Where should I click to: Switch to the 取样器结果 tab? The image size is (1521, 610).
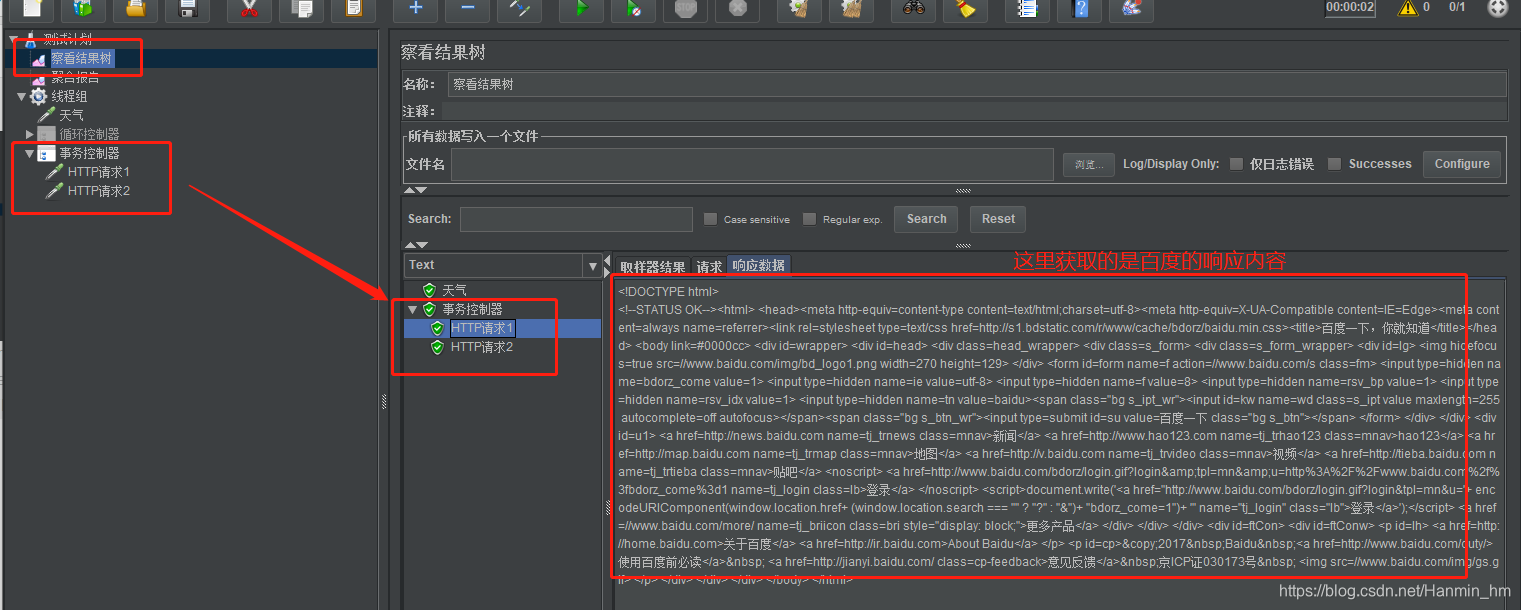[652, 266]
